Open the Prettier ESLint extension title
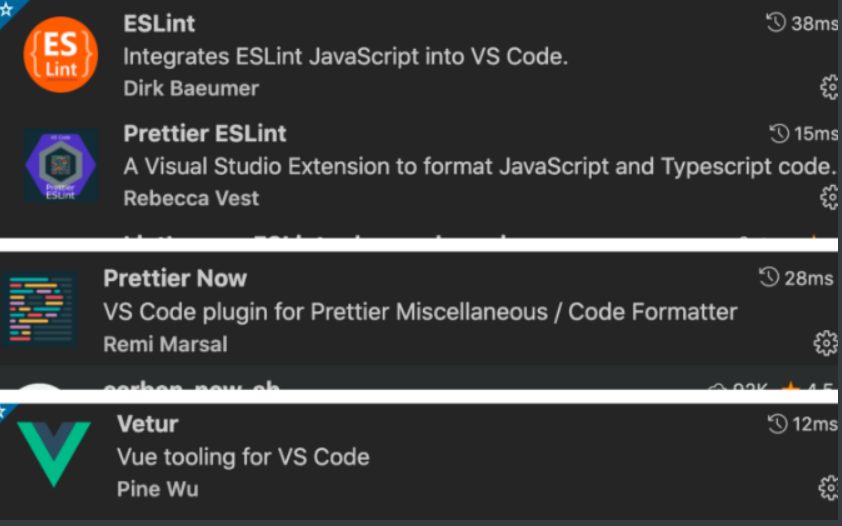This screenshot has width=842, height=526. pyautogui.click(x=205, y=134)
